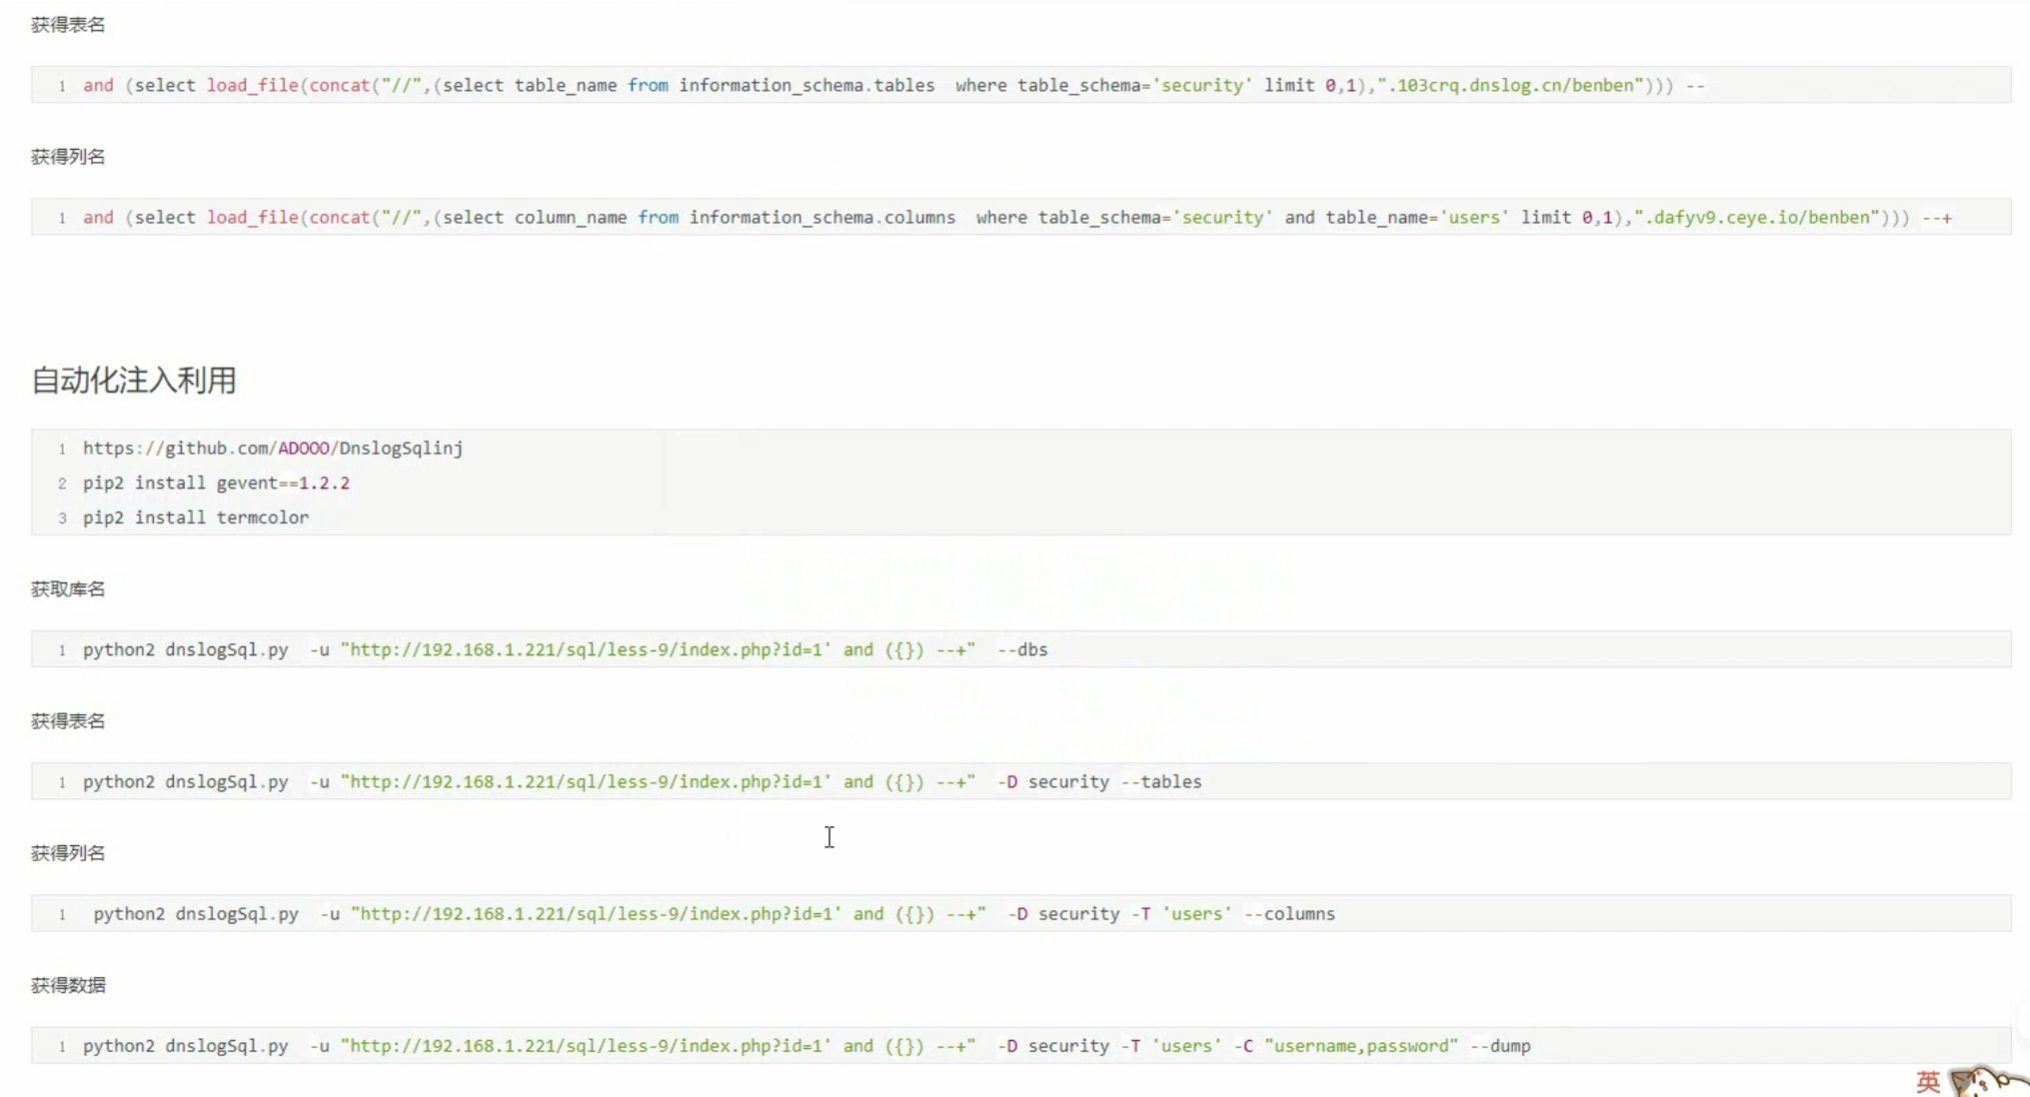Click the 自动化注入利用 section heading
The height and width of the screenshot is (1097, 2030).
(134, 380)
